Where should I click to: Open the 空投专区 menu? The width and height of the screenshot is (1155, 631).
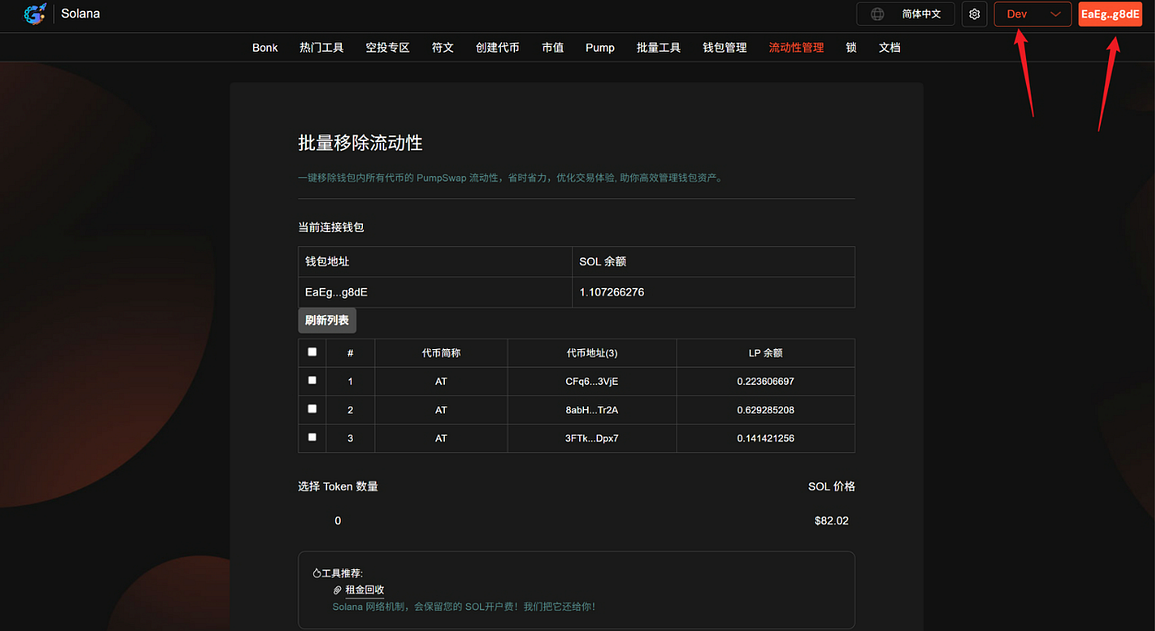[387, 47]
